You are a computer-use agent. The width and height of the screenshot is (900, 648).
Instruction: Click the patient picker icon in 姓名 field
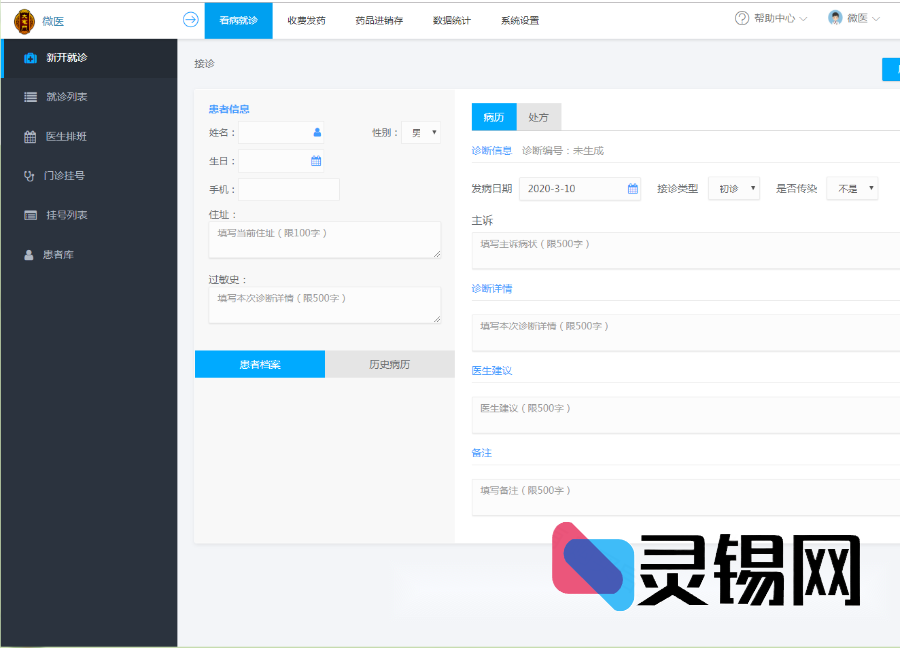pyautogui.click(x=317, y=132)
